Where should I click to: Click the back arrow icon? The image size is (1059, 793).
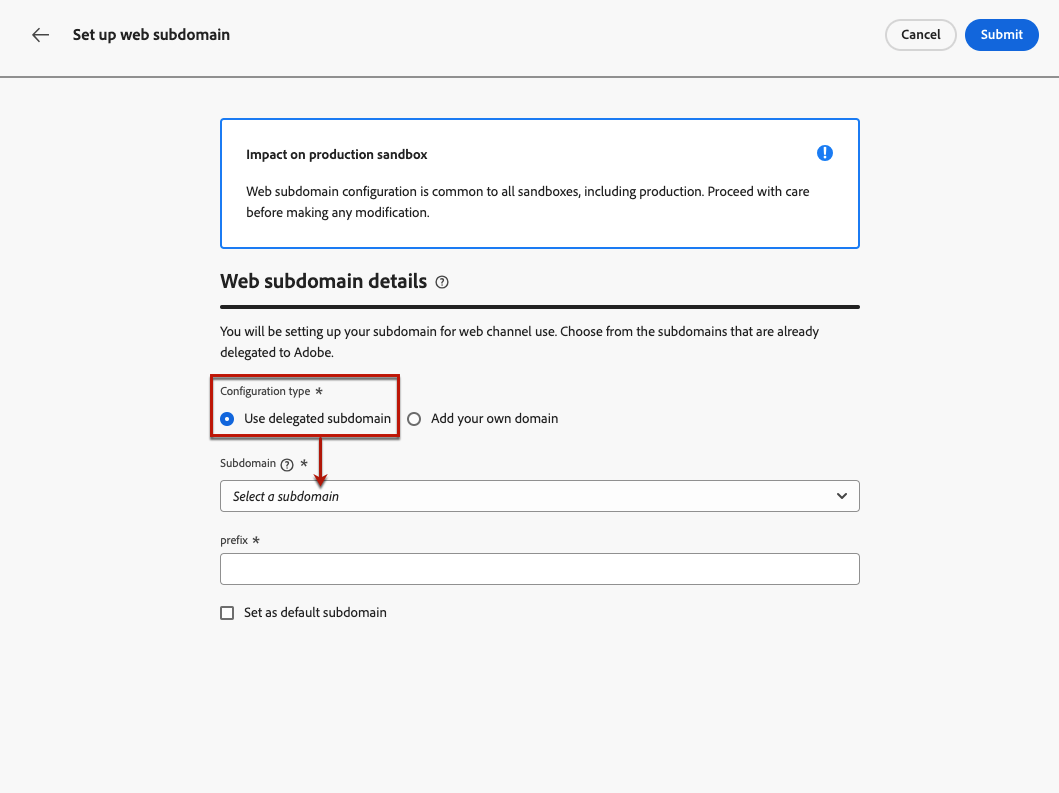click(40, 35)
